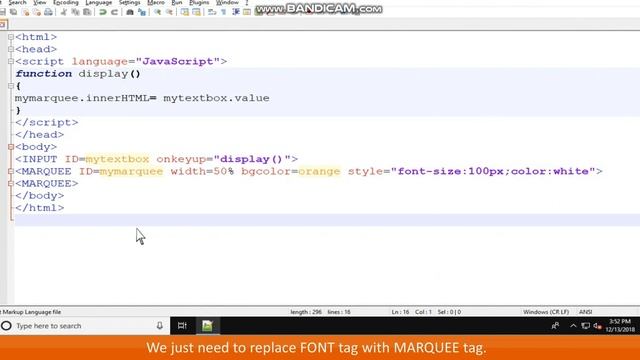Click the Type here to search box

pos(85,326)
